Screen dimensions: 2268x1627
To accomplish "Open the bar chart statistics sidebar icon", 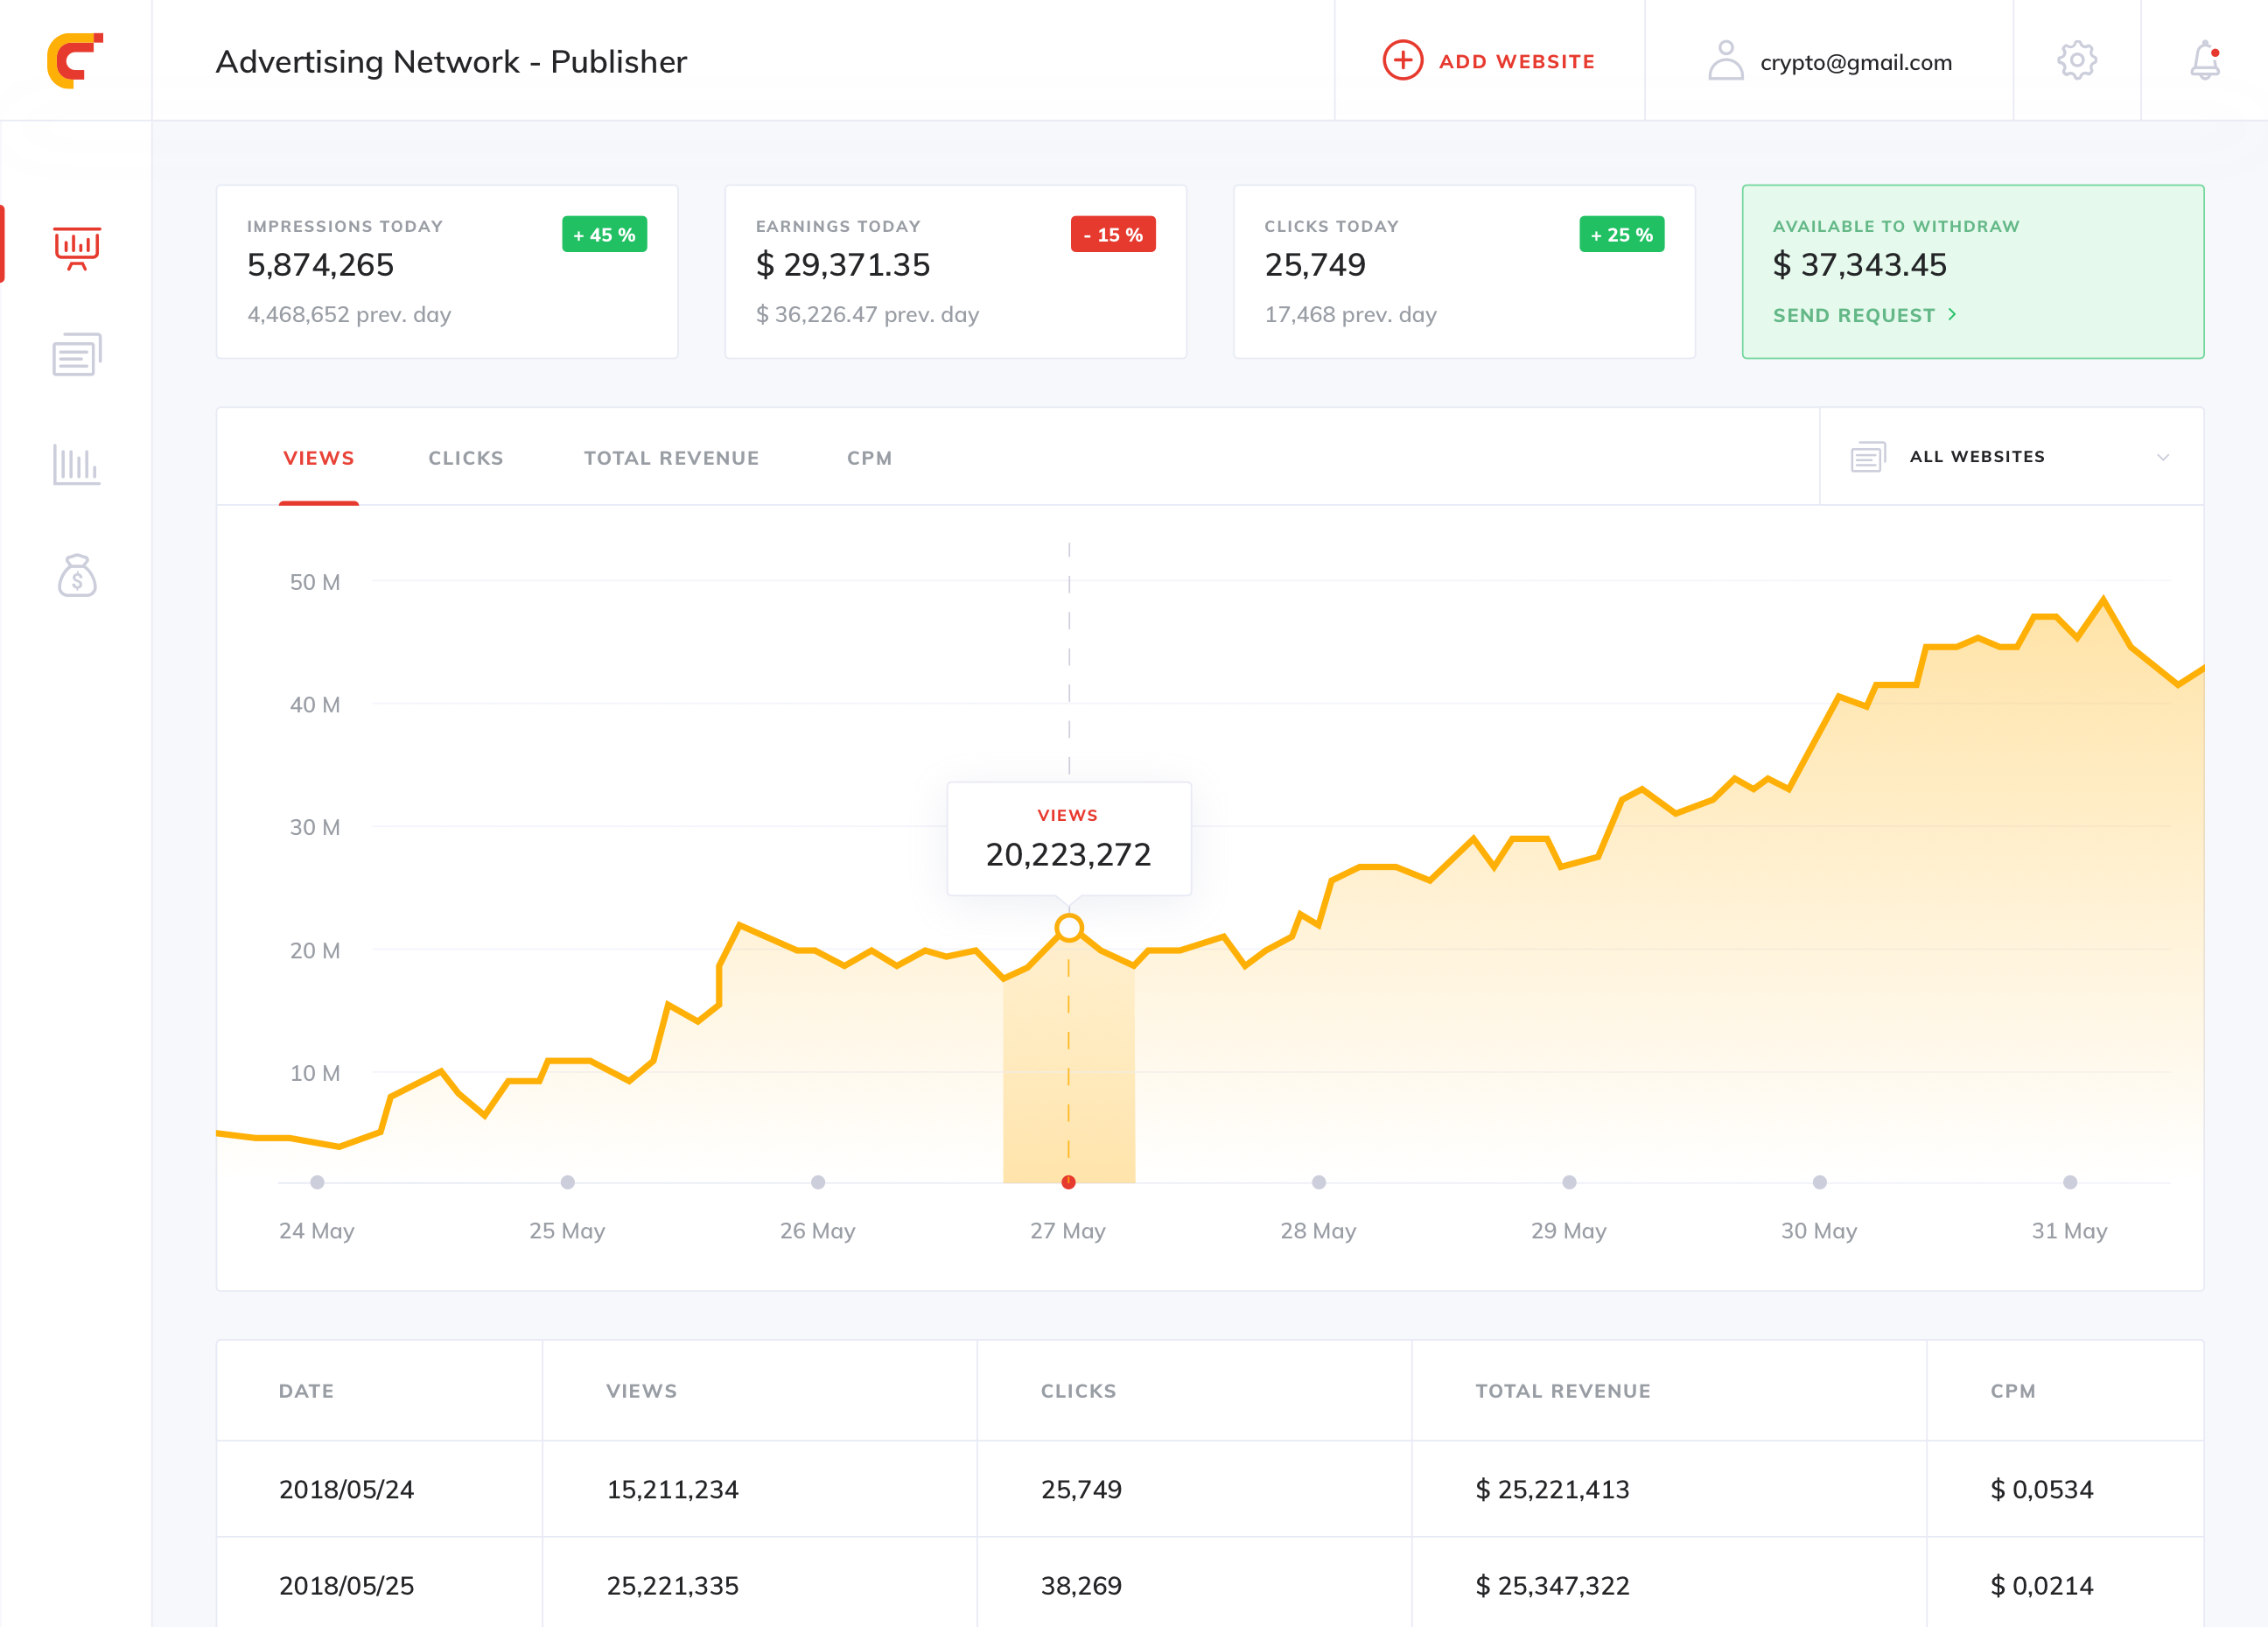I will tap(77, 465).
